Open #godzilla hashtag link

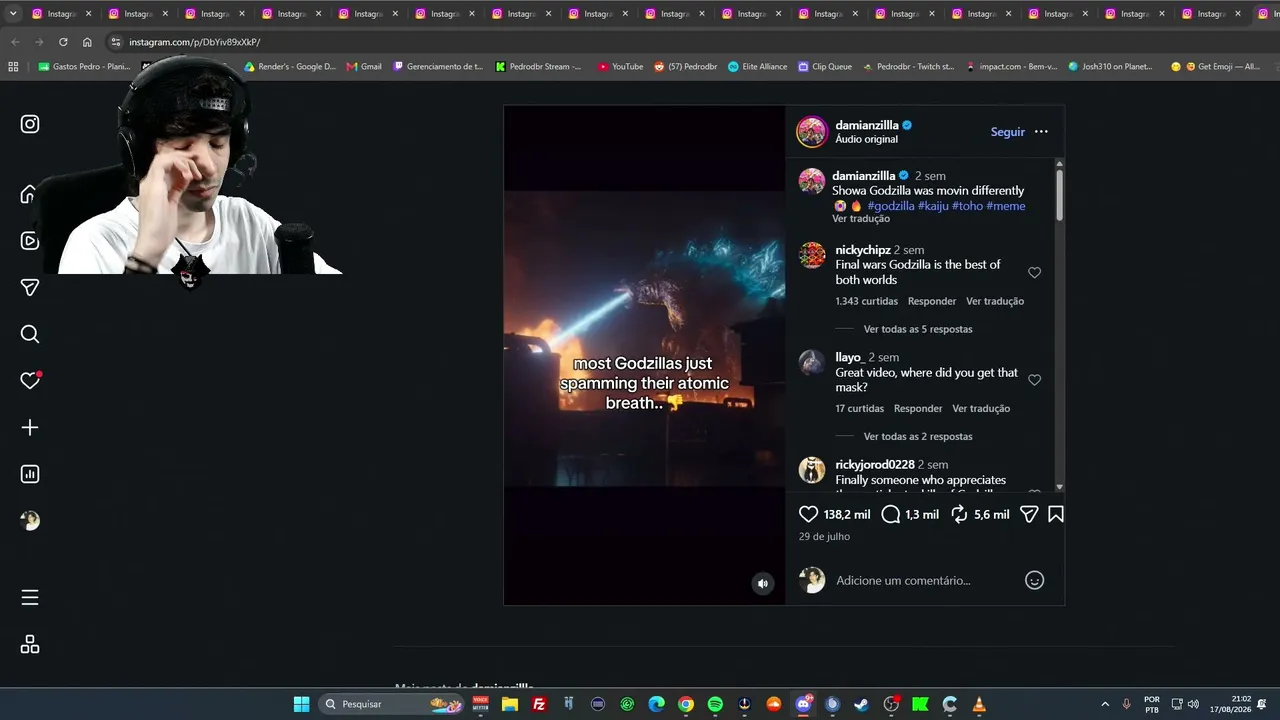tap(891, 206)
